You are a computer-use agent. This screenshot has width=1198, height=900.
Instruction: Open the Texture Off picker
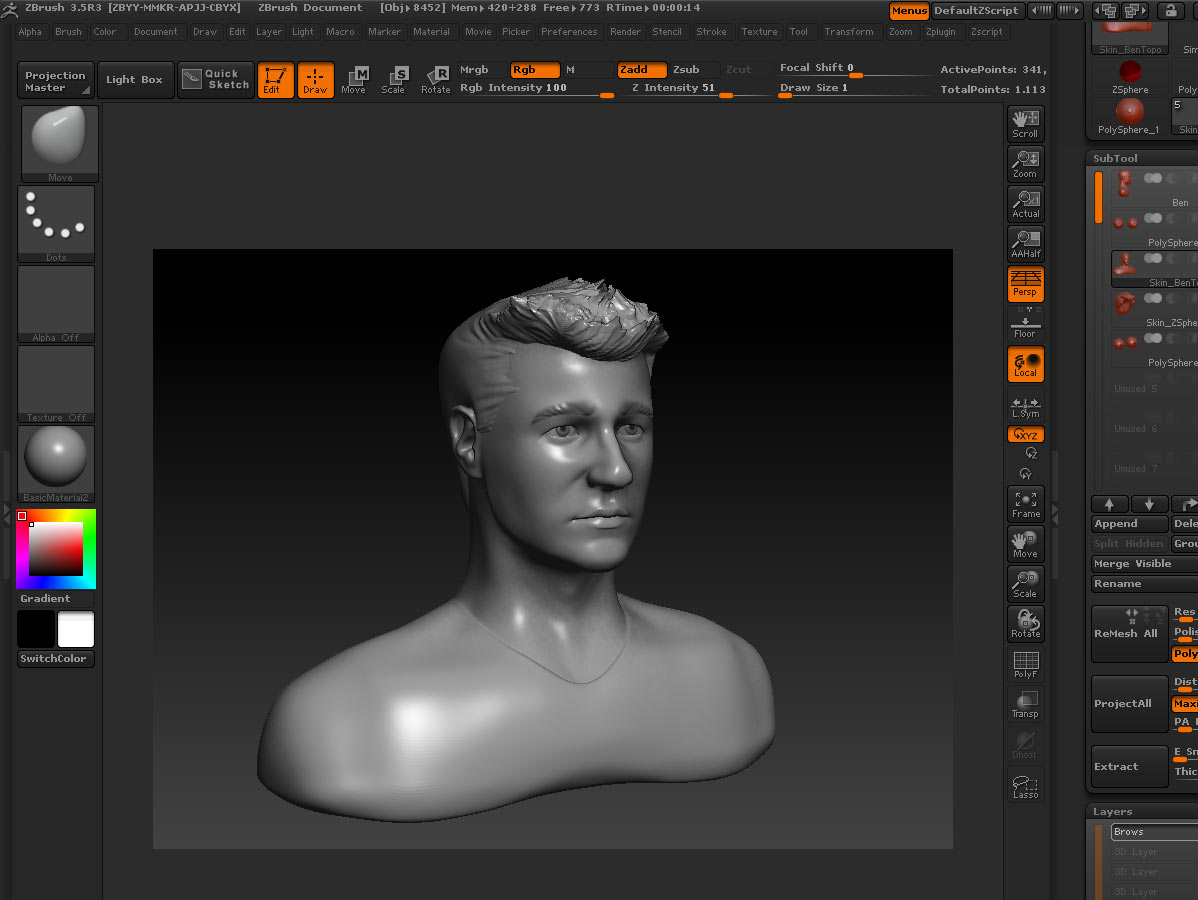pos(56,384)
